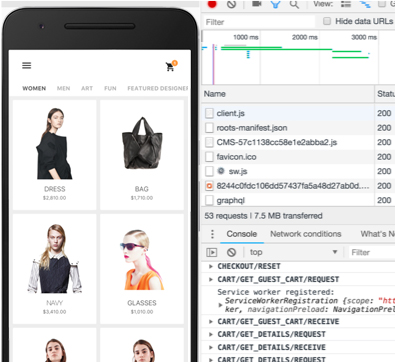Open the BAG product photo
The image size is (395, 362).
[x=142, y=143]
